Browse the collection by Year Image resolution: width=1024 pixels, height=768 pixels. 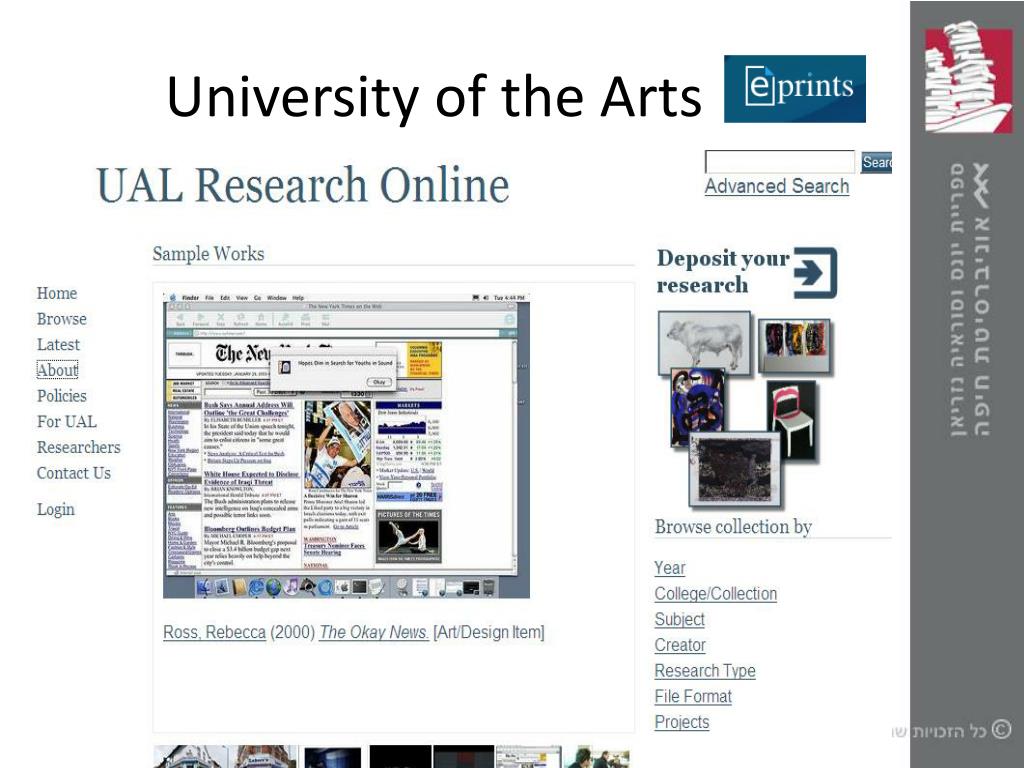670,568
